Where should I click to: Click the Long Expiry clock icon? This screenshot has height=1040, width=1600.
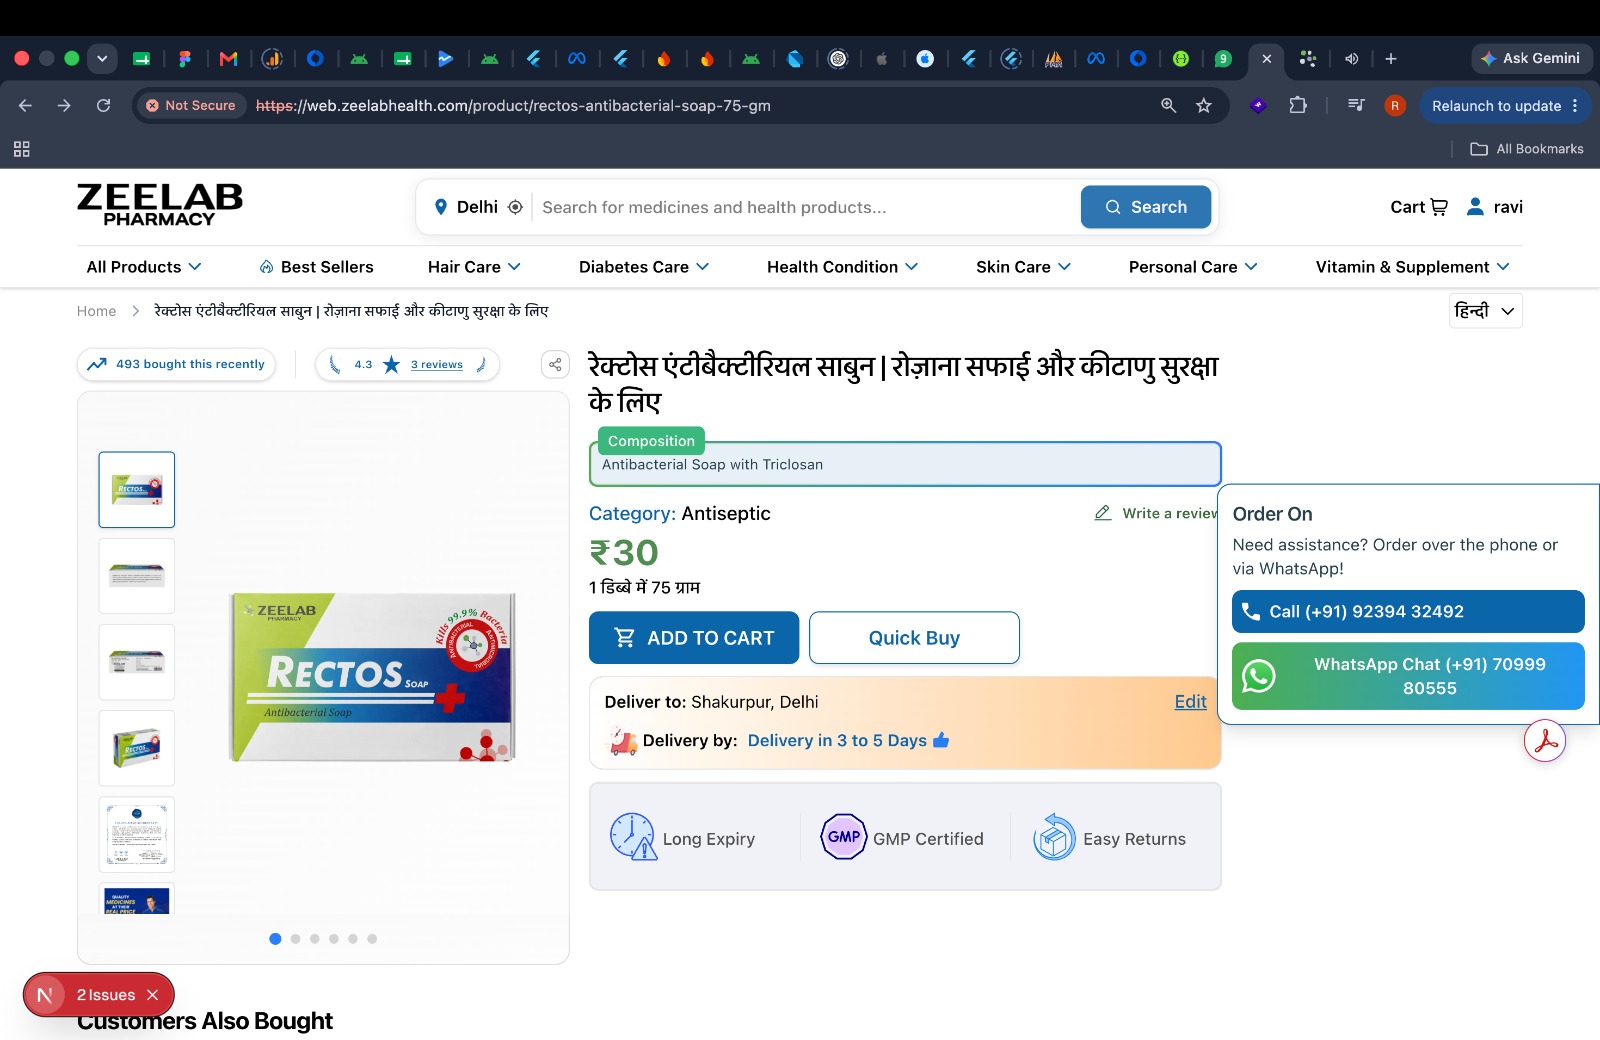click(x=633, y=837)
